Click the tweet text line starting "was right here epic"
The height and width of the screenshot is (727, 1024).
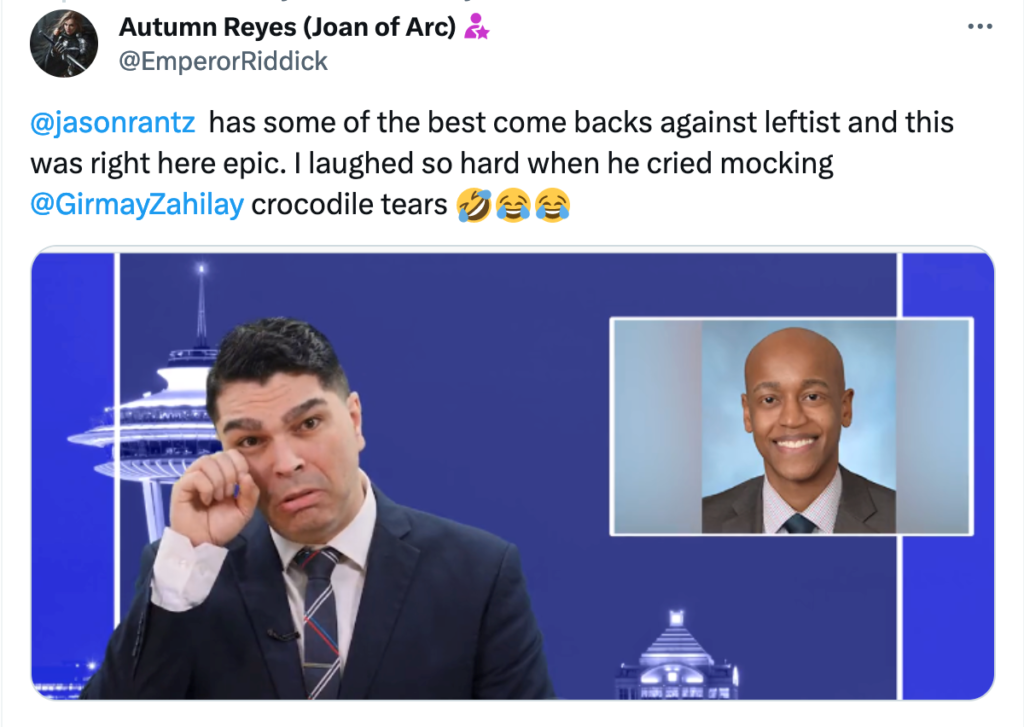pyautogui.click(x=432, y=163)
